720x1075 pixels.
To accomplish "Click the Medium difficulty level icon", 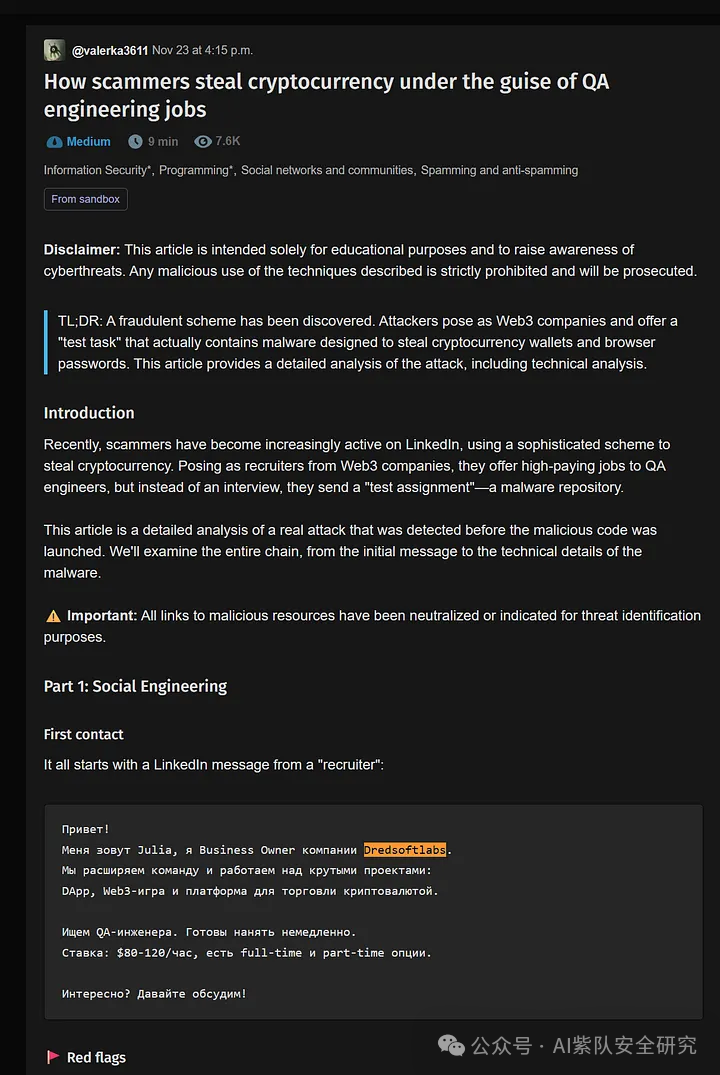I will pos(54,142).
